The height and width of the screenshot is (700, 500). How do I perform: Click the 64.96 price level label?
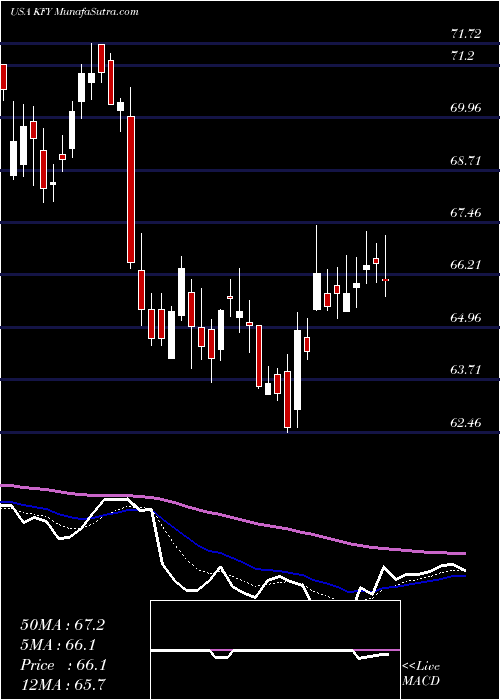pos(466,317)
